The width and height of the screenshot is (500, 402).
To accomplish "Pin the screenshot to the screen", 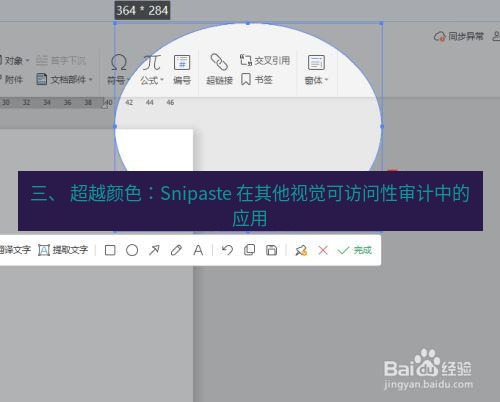I will click(x=301, y=250).
